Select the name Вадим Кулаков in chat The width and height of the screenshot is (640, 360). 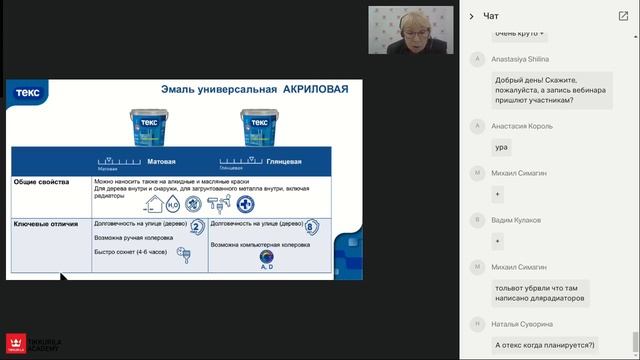[516, 220]
